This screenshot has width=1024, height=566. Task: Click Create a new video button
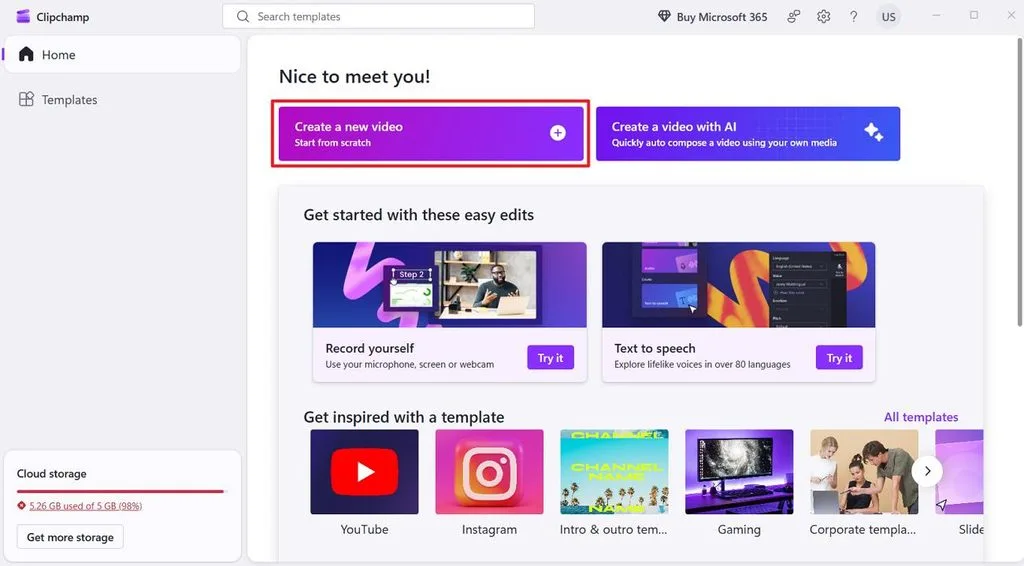tap(431, 133)
